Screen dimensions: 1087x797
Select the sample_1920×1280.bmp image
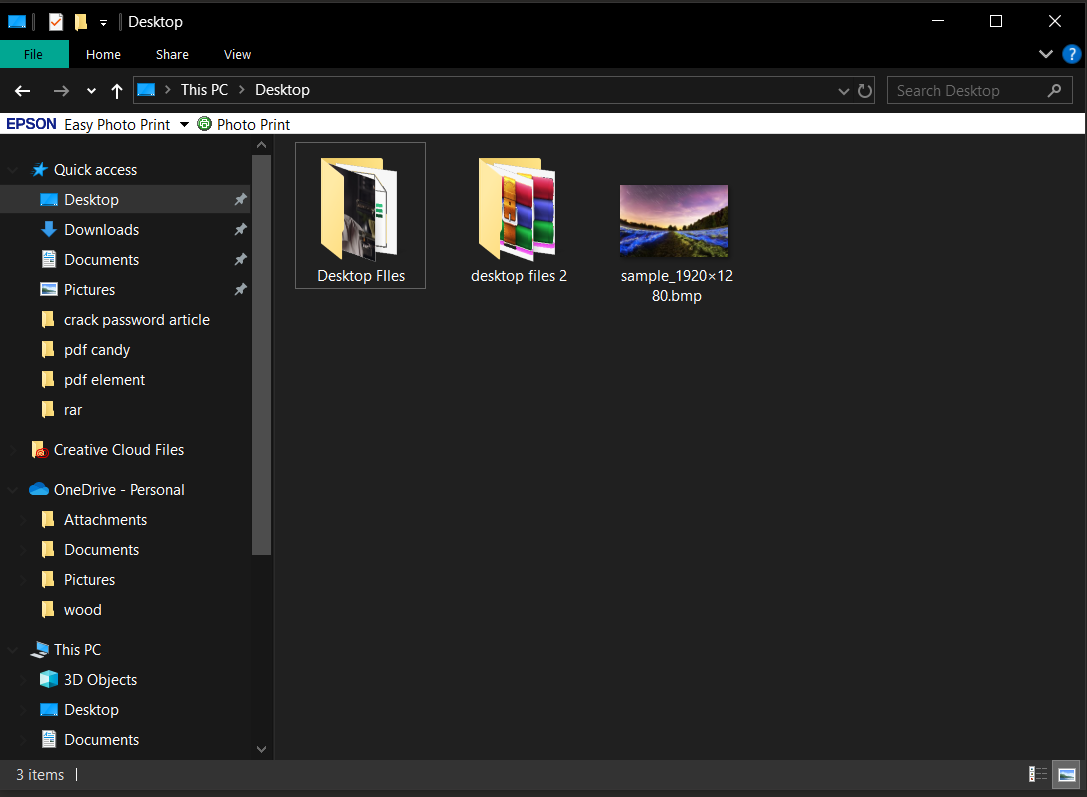point(674,220)
